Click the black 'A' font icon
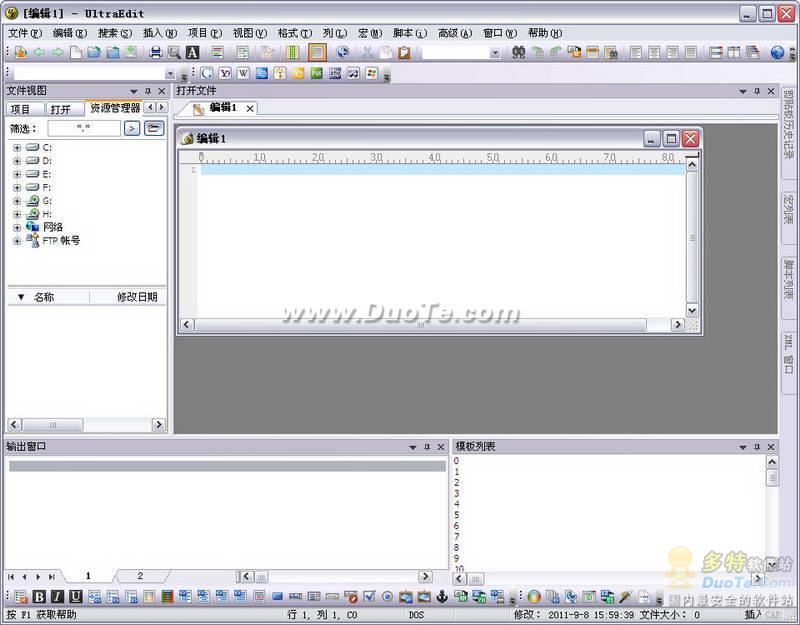800x625 pixels. (x=192, y=53)
